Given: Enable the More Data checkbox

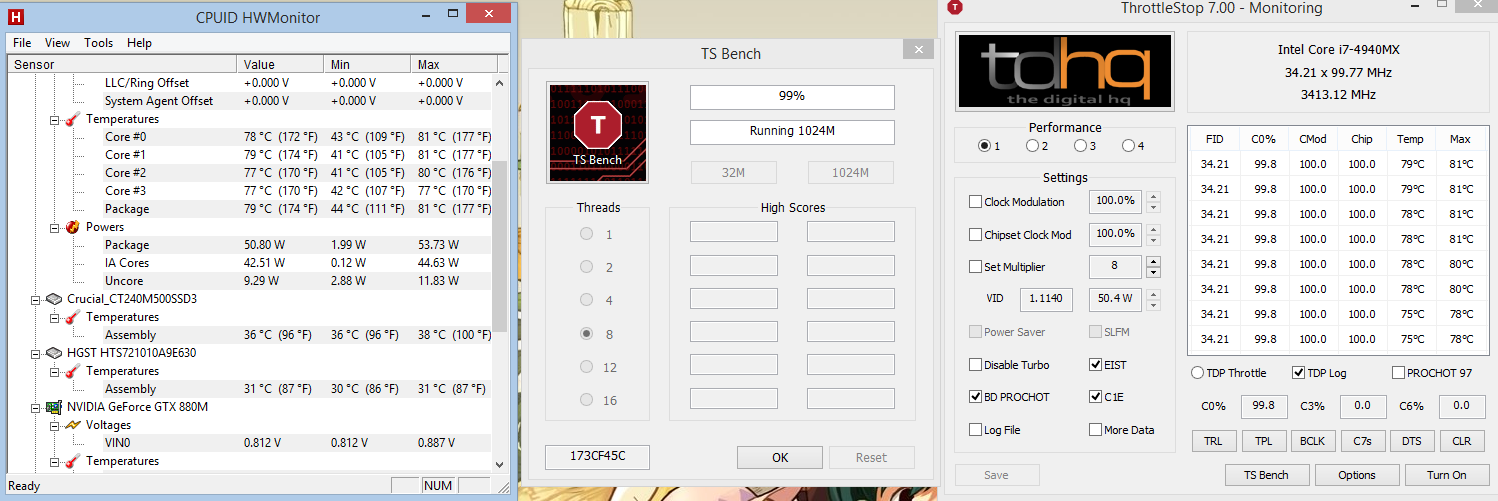Looking at the screenshot, I should pos(1095,430).
